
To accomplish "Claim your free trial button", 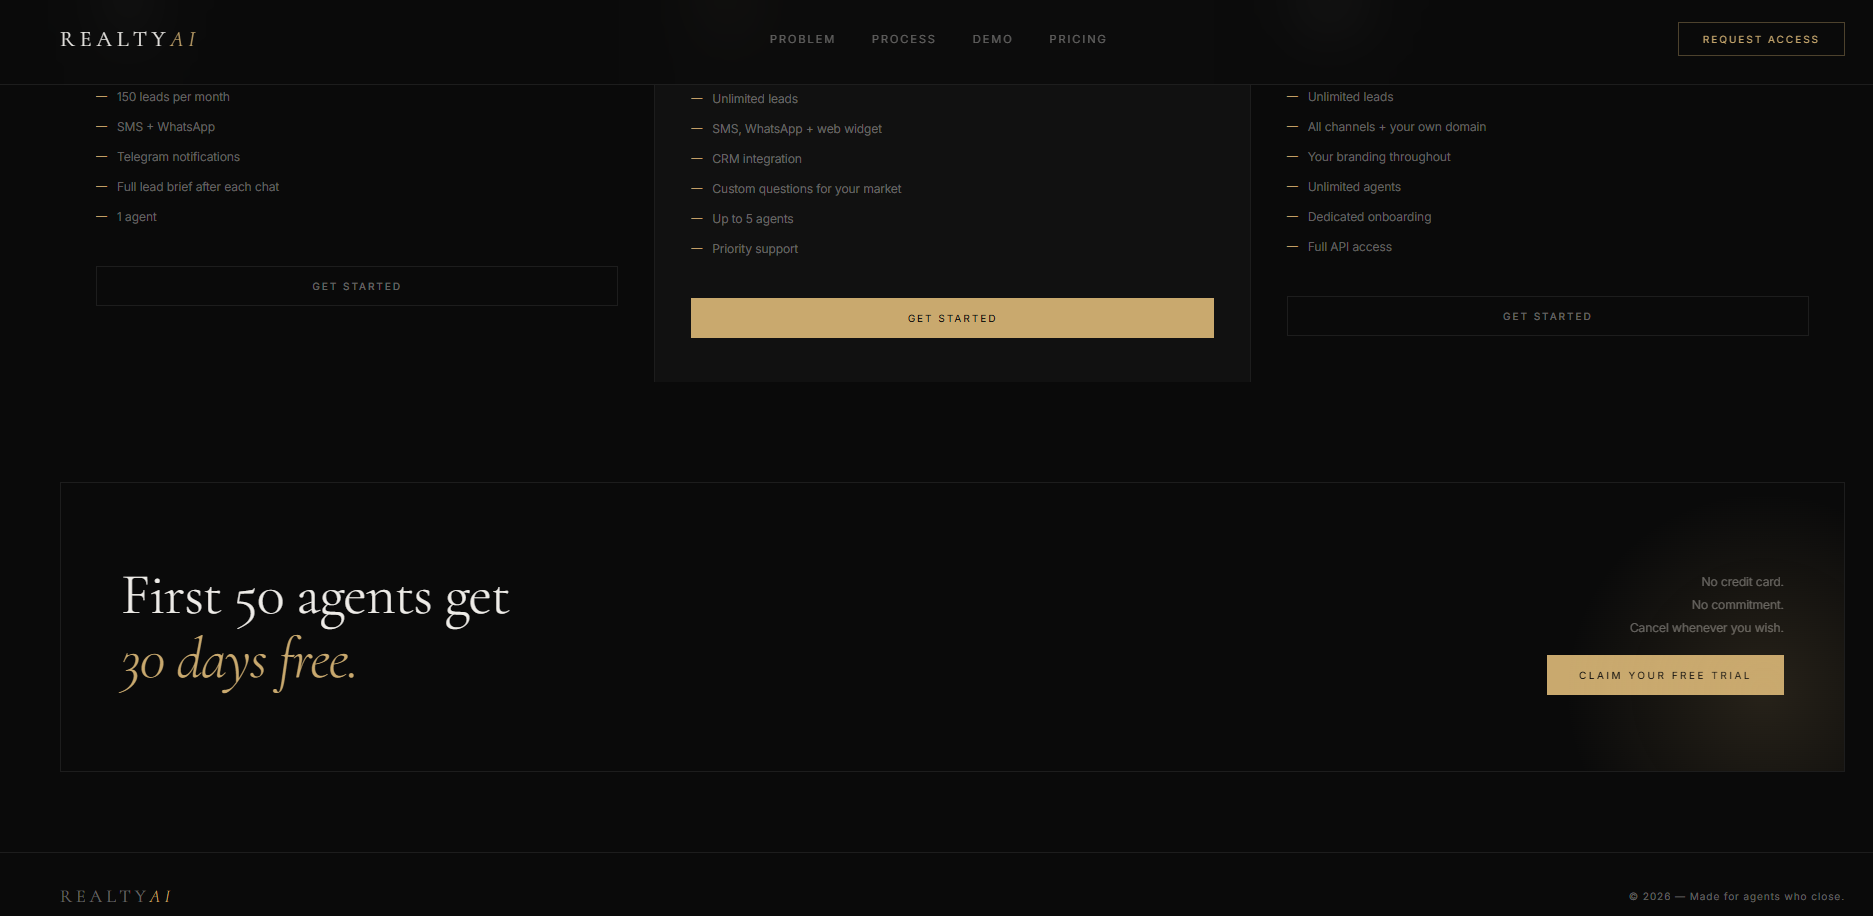I will click(x=1665, y=675).
